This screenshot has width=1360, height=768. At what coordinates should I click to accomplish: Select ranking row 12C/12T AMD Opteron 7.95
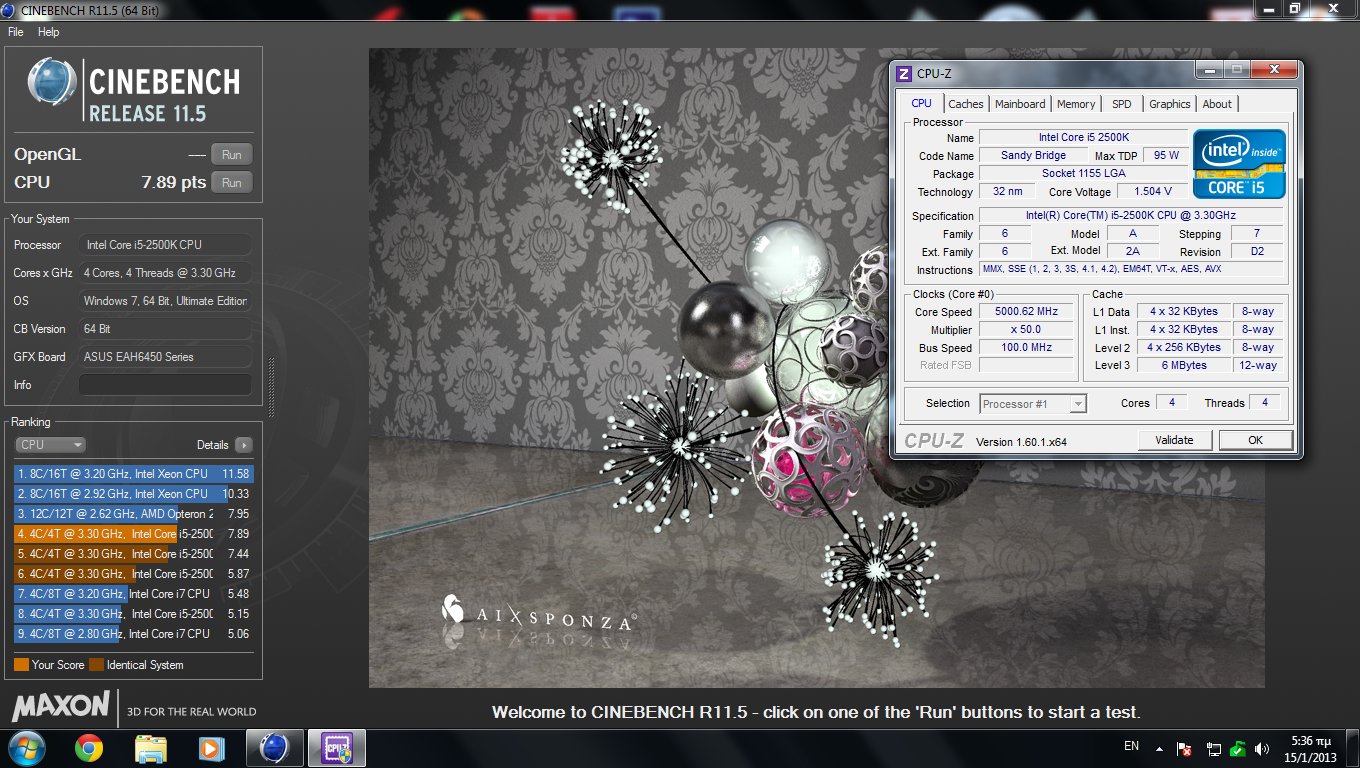tap(134, 514)
